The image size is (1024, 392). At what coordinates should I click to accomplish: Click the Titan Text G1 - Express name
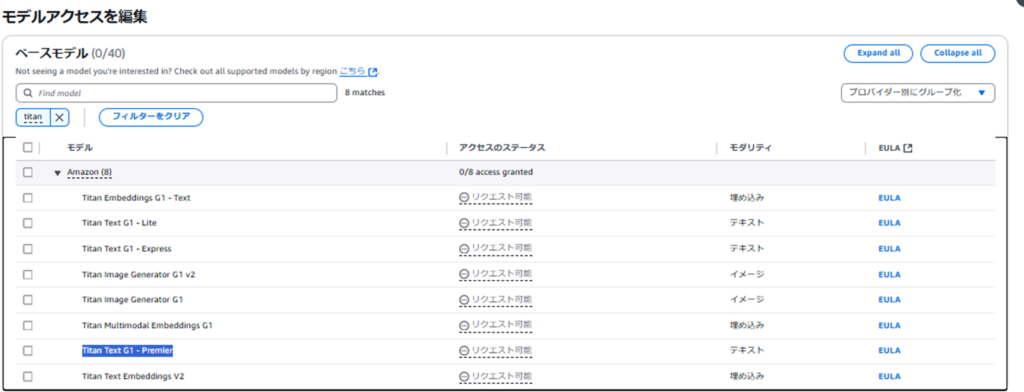tap(127, 249)
